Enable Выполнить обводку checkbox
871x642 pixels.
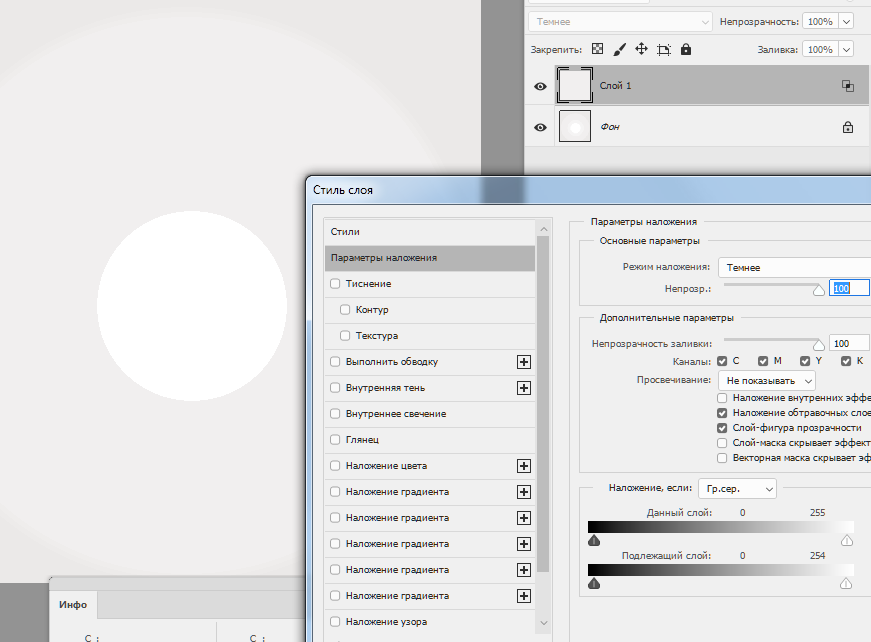335,362
